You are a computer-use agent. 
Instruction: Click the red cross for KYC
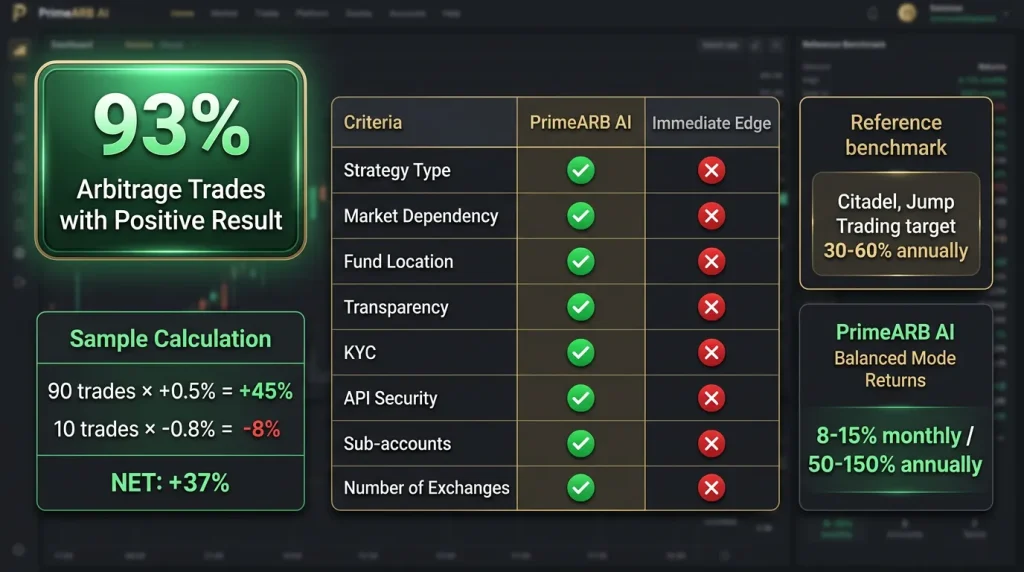point(711,352)
